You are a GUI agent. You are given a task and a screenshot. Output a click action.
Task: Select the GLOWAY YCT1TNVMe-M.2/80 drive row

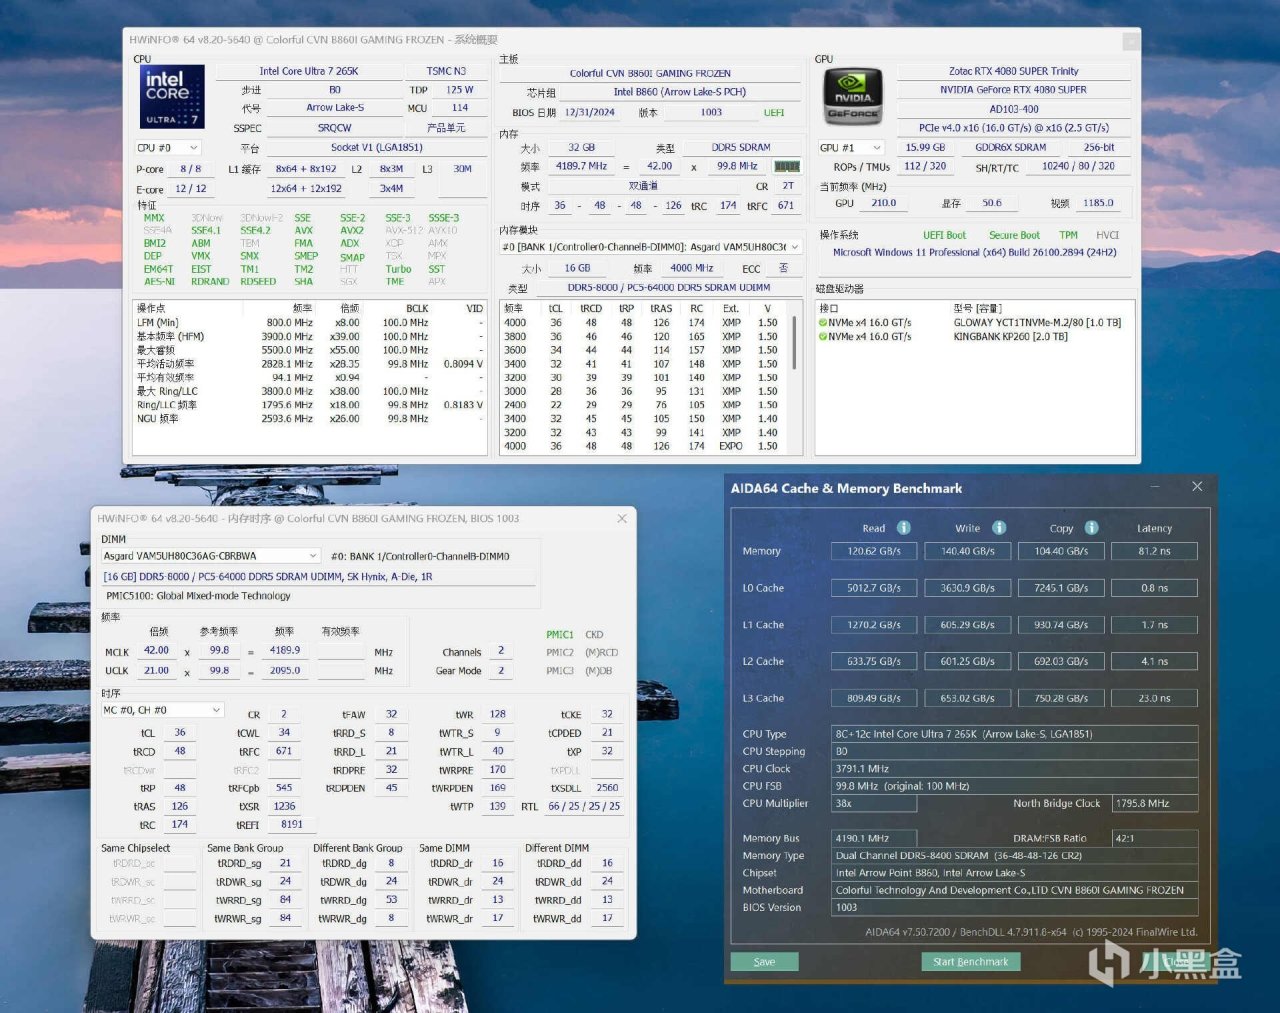click(x=975, y=323)
